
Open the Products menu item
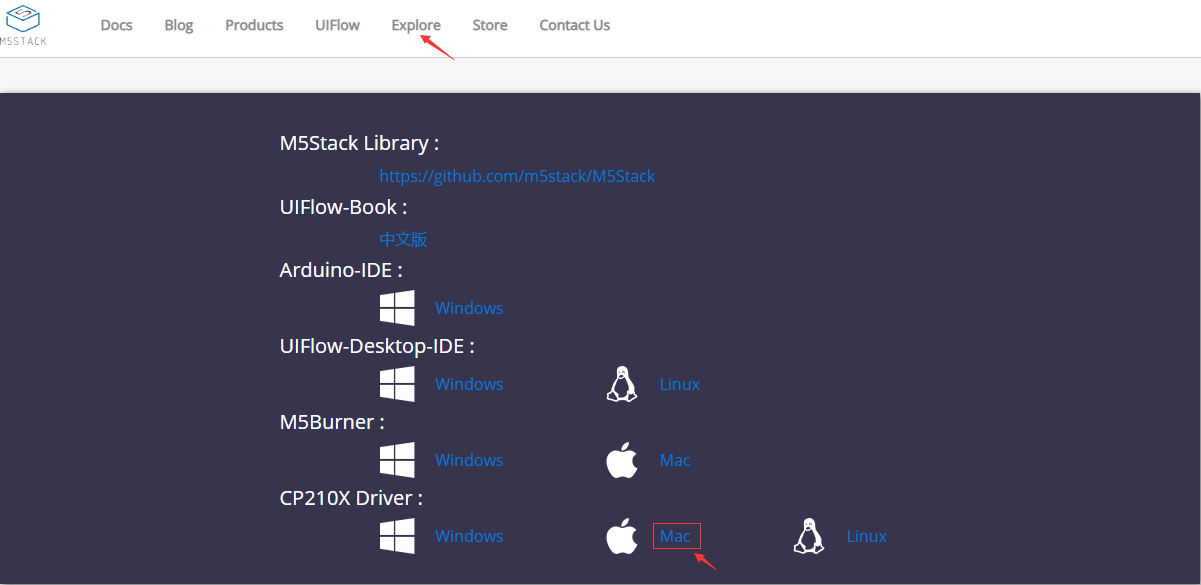(254, 25)
